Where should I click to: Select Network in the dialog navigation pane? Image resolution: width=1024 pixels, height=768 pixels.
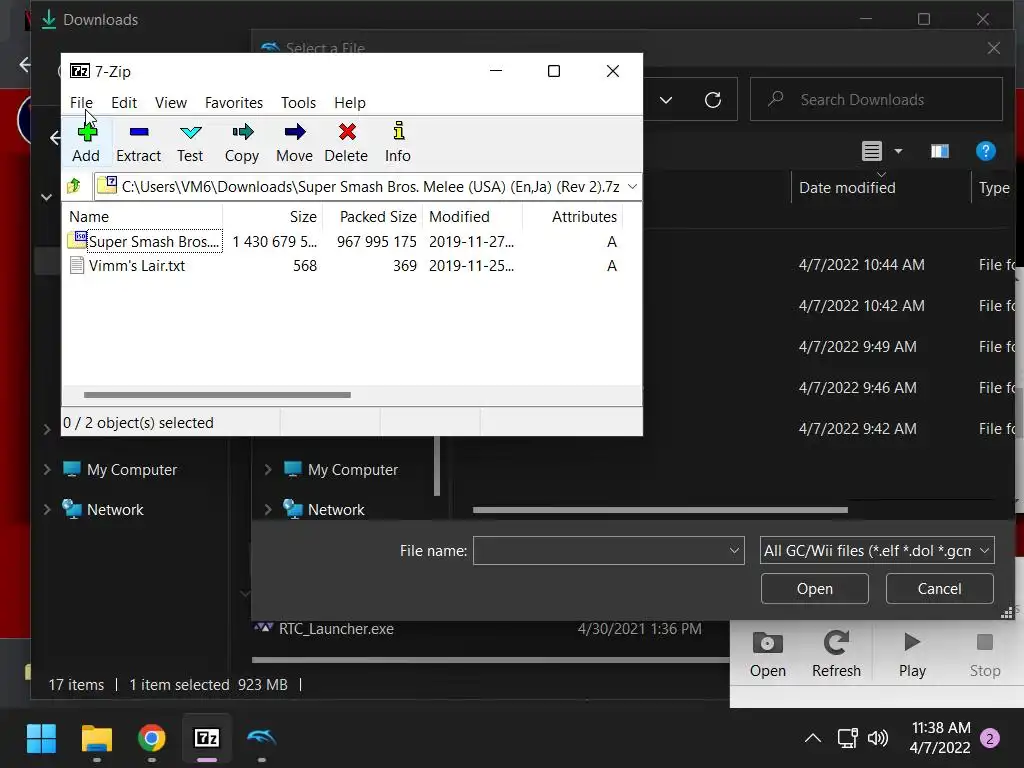pyautogui.click(x=336, y=509)
